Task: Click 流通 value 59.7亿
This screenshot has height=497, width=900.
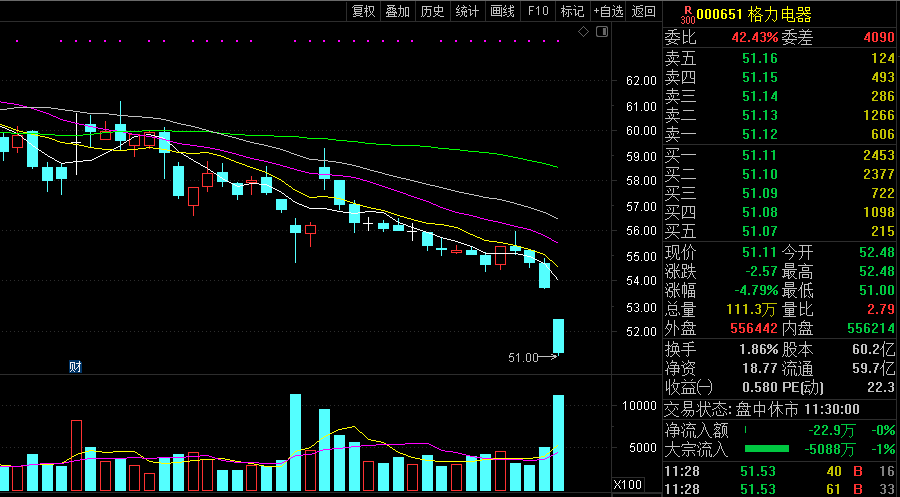Action: (873, 368)
